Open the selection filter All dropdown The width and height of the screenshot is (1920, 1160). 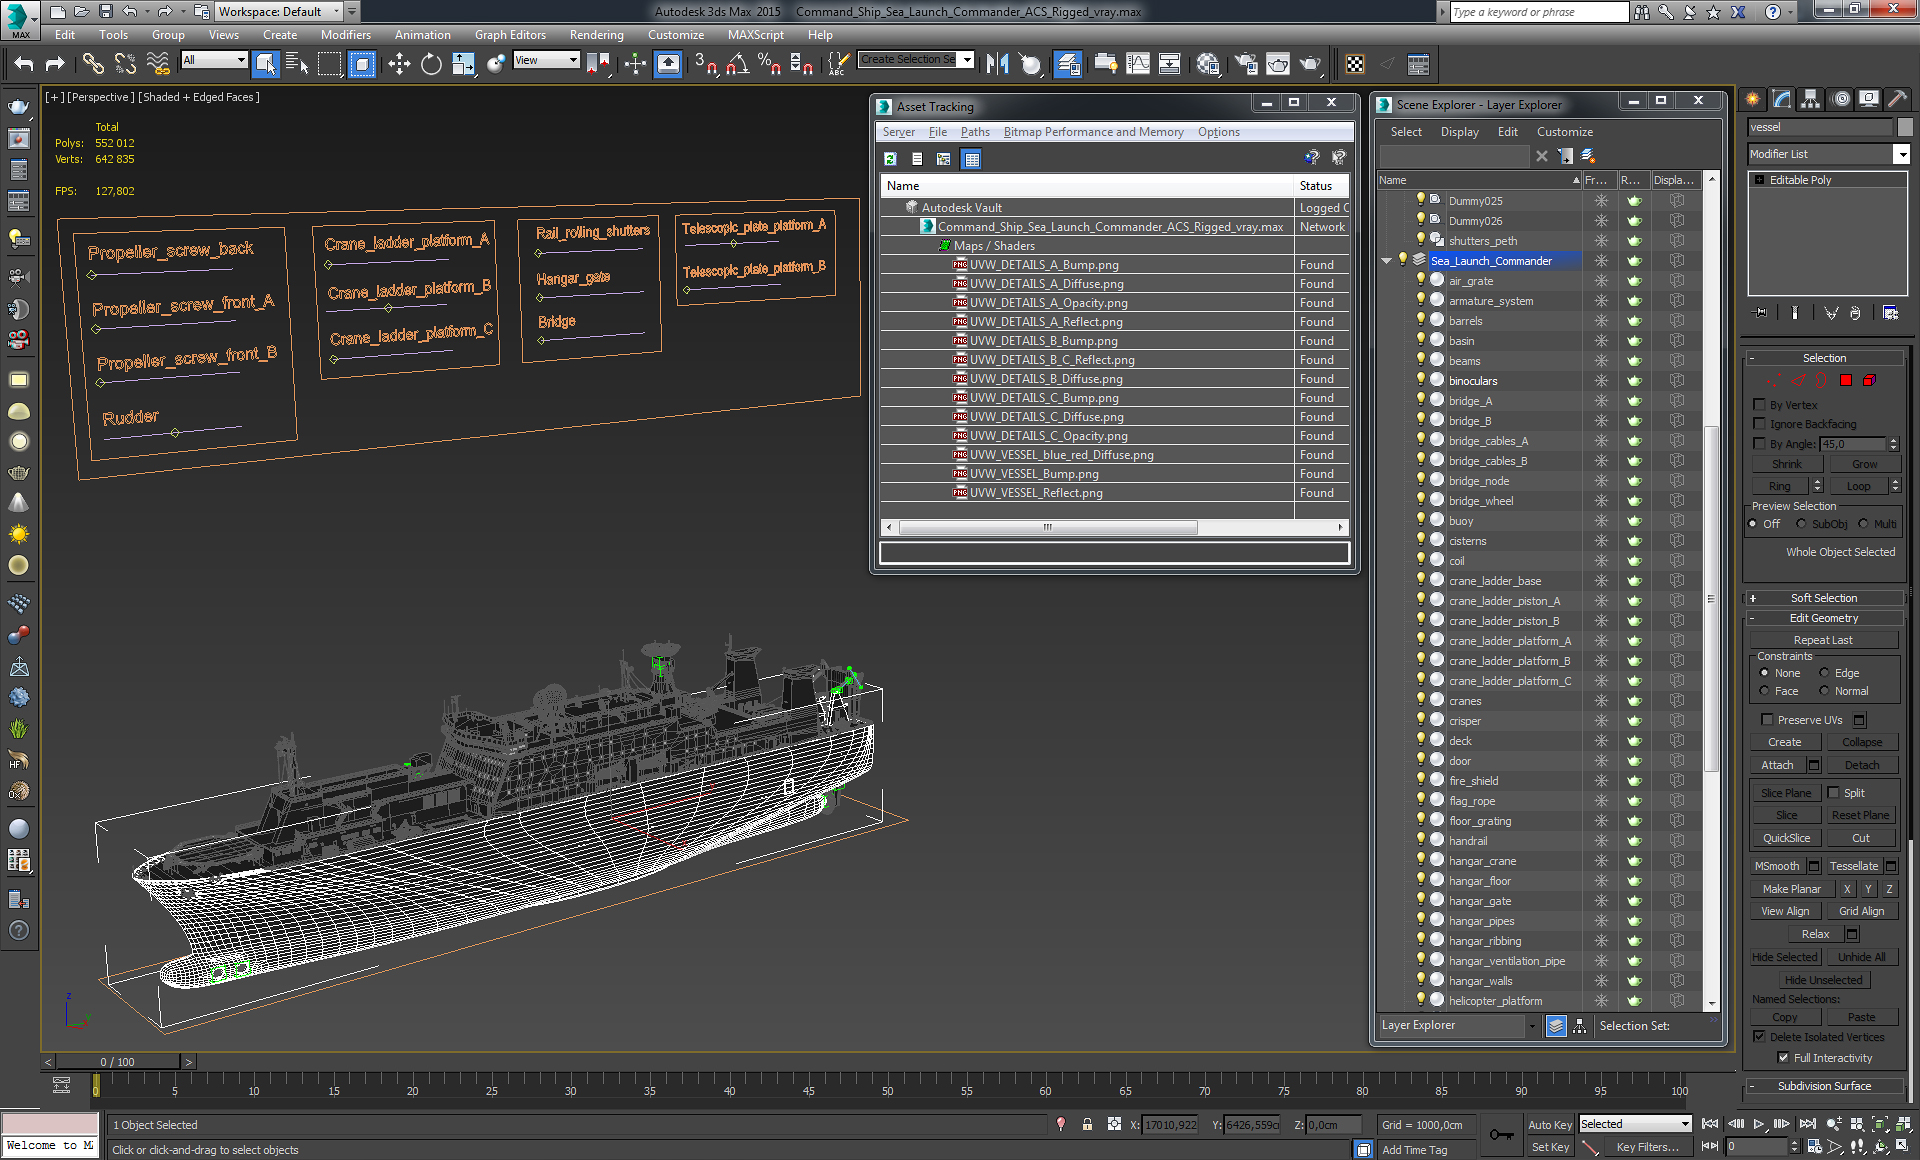point(240,60)
